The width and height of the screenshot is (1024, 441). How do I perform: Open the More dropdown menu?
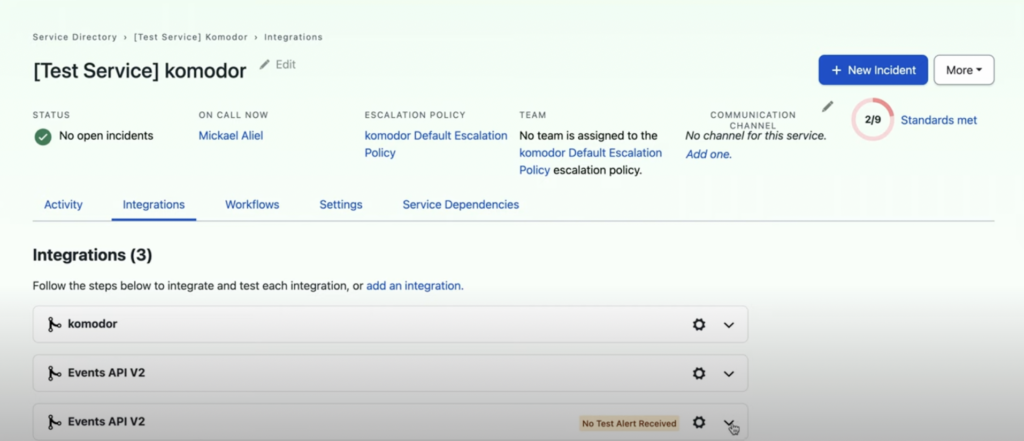[x=964, y=70]
